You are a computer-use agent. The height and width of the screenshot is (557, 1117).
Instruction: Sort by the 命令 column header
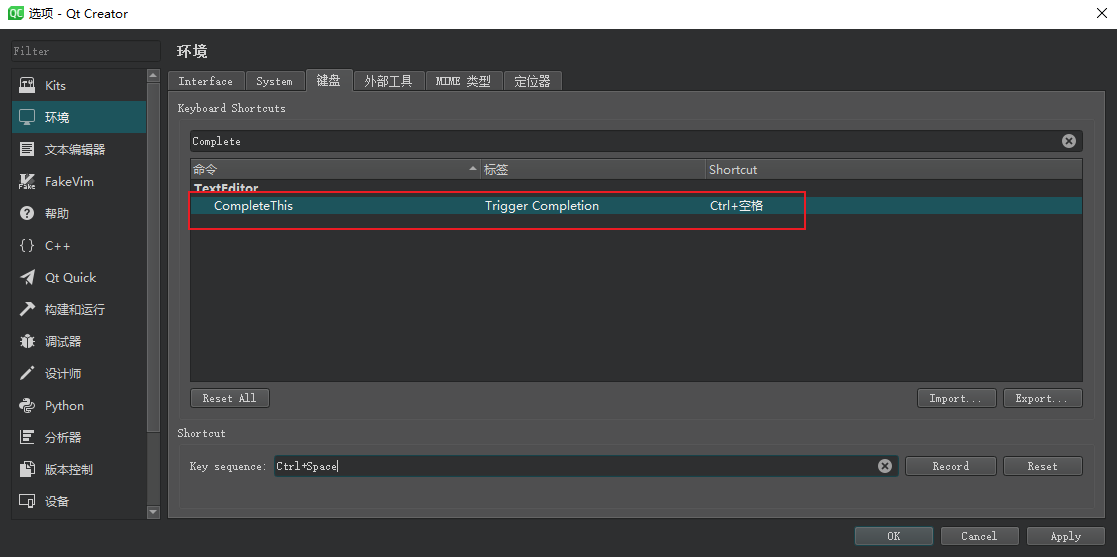click(x=335, y=170)
